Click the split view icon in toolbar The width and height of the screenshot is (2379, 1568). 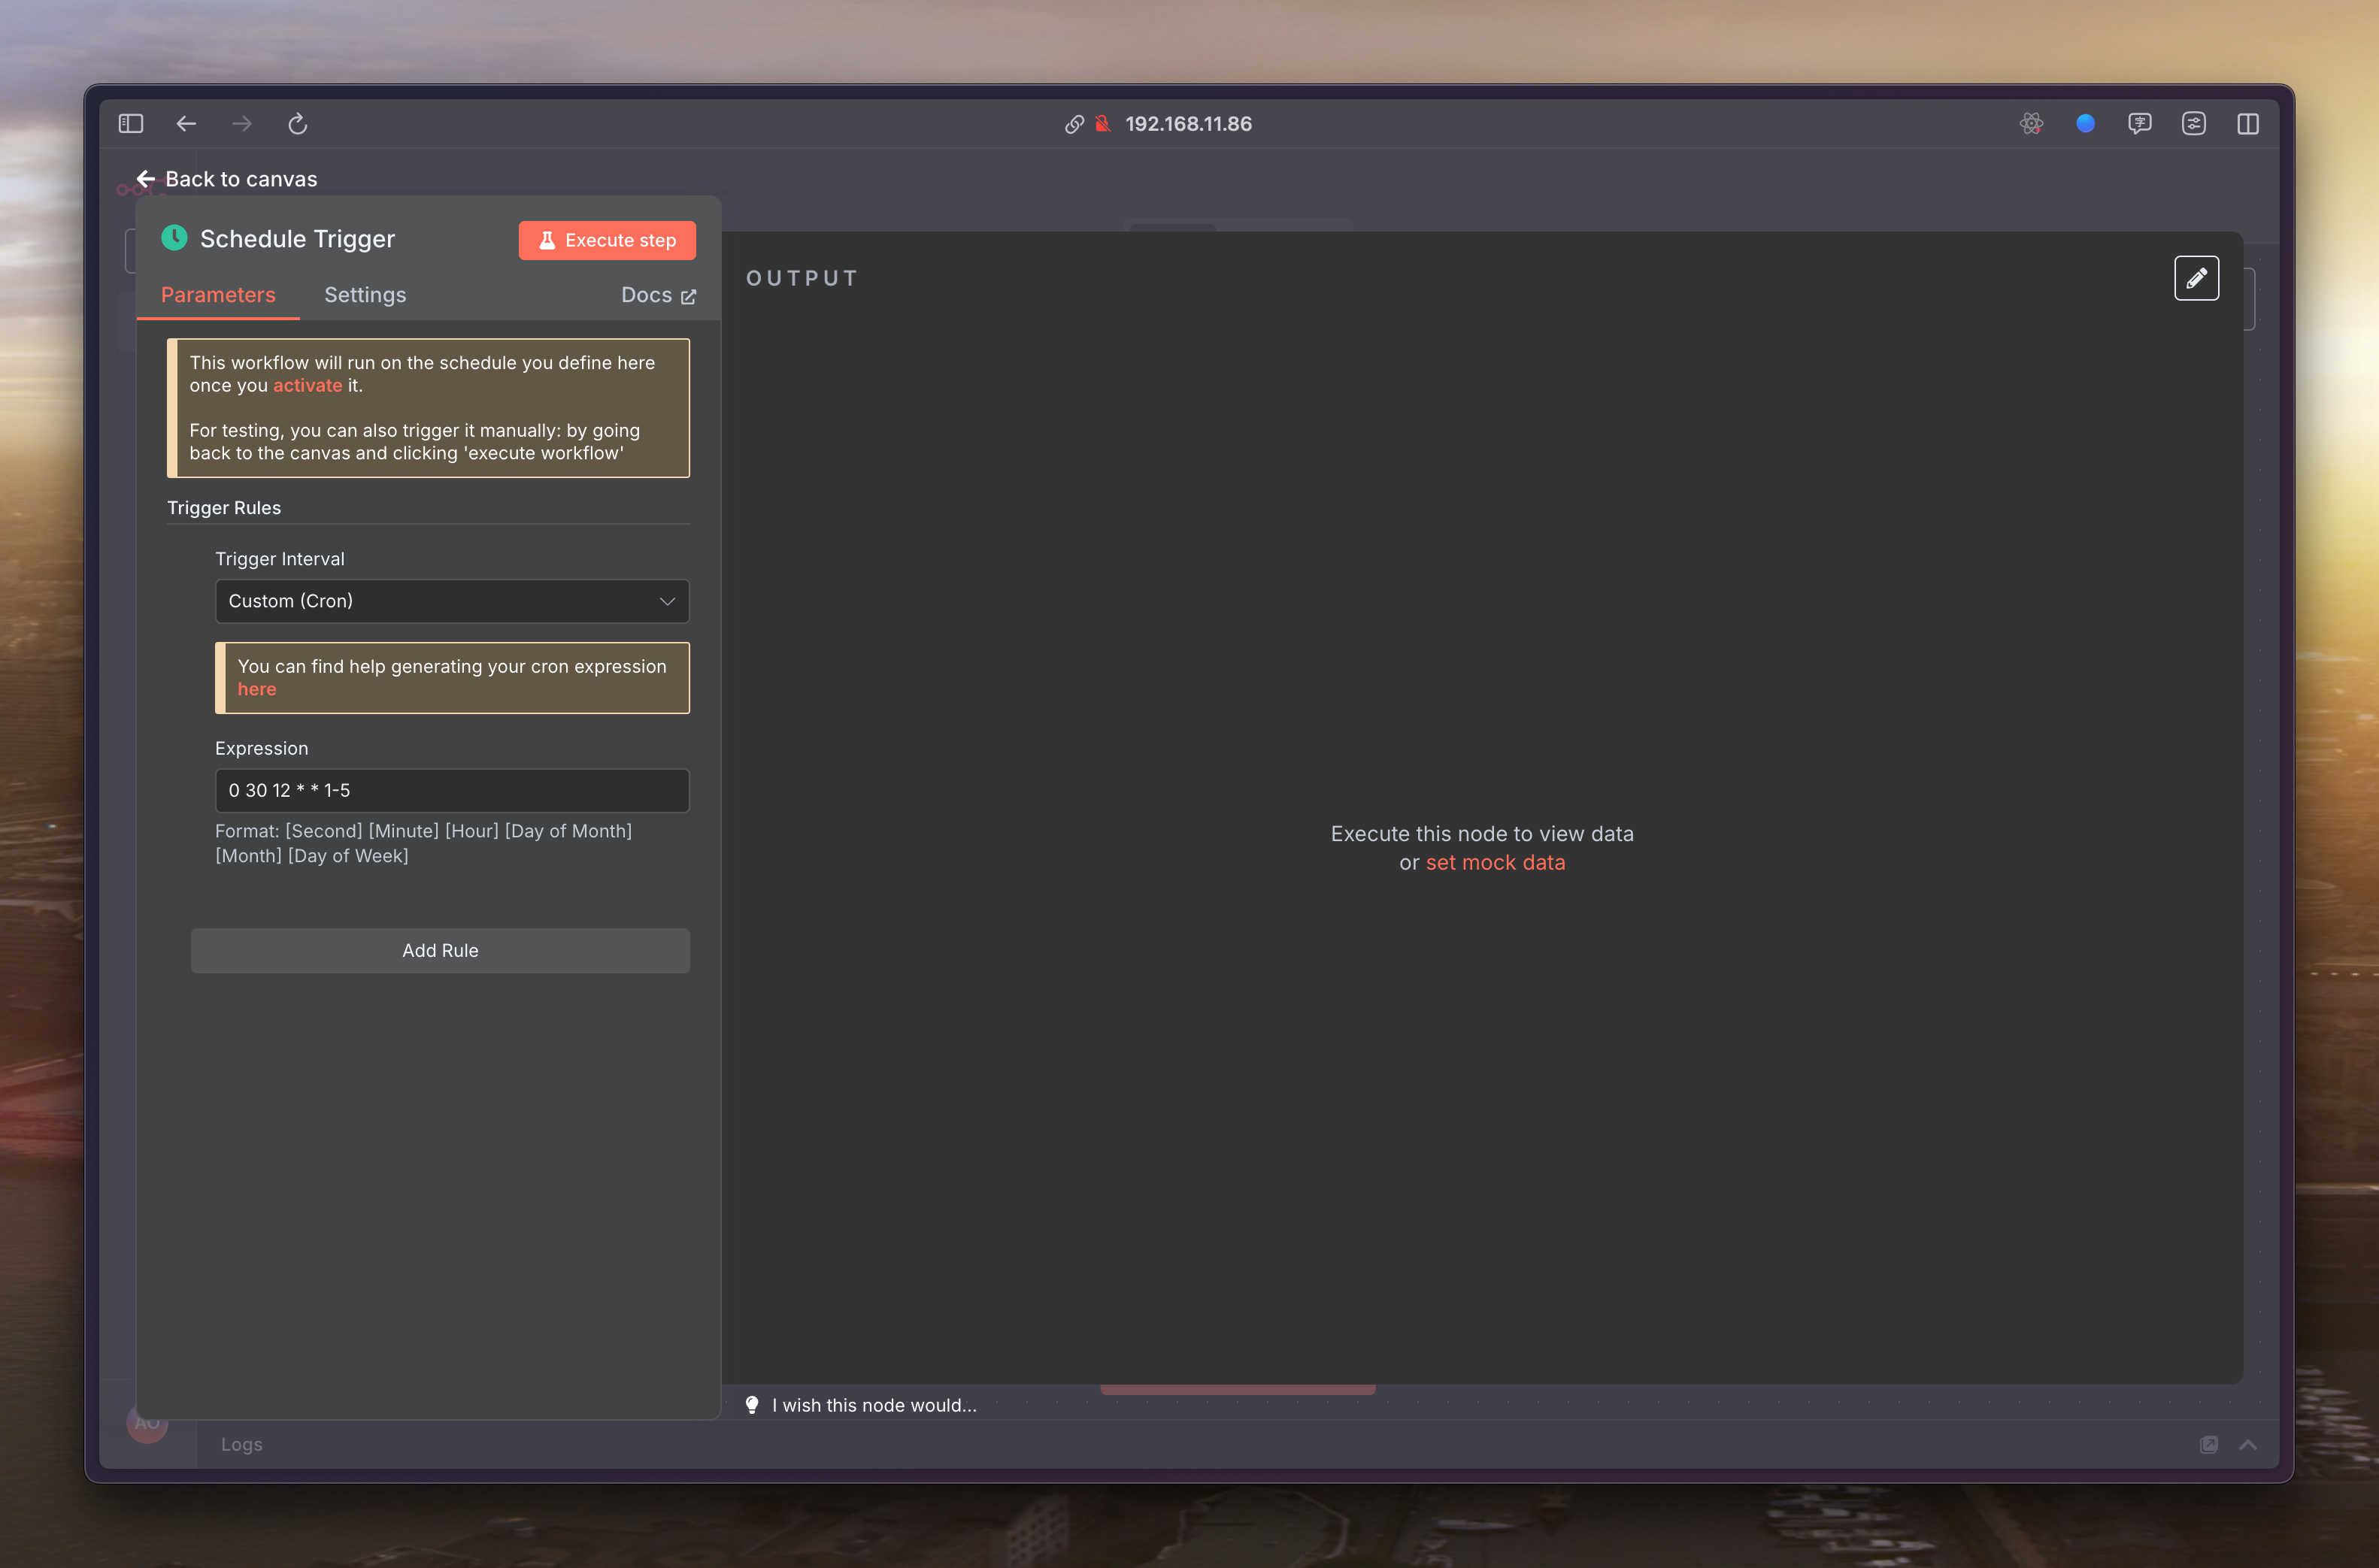pos(2247,124)
